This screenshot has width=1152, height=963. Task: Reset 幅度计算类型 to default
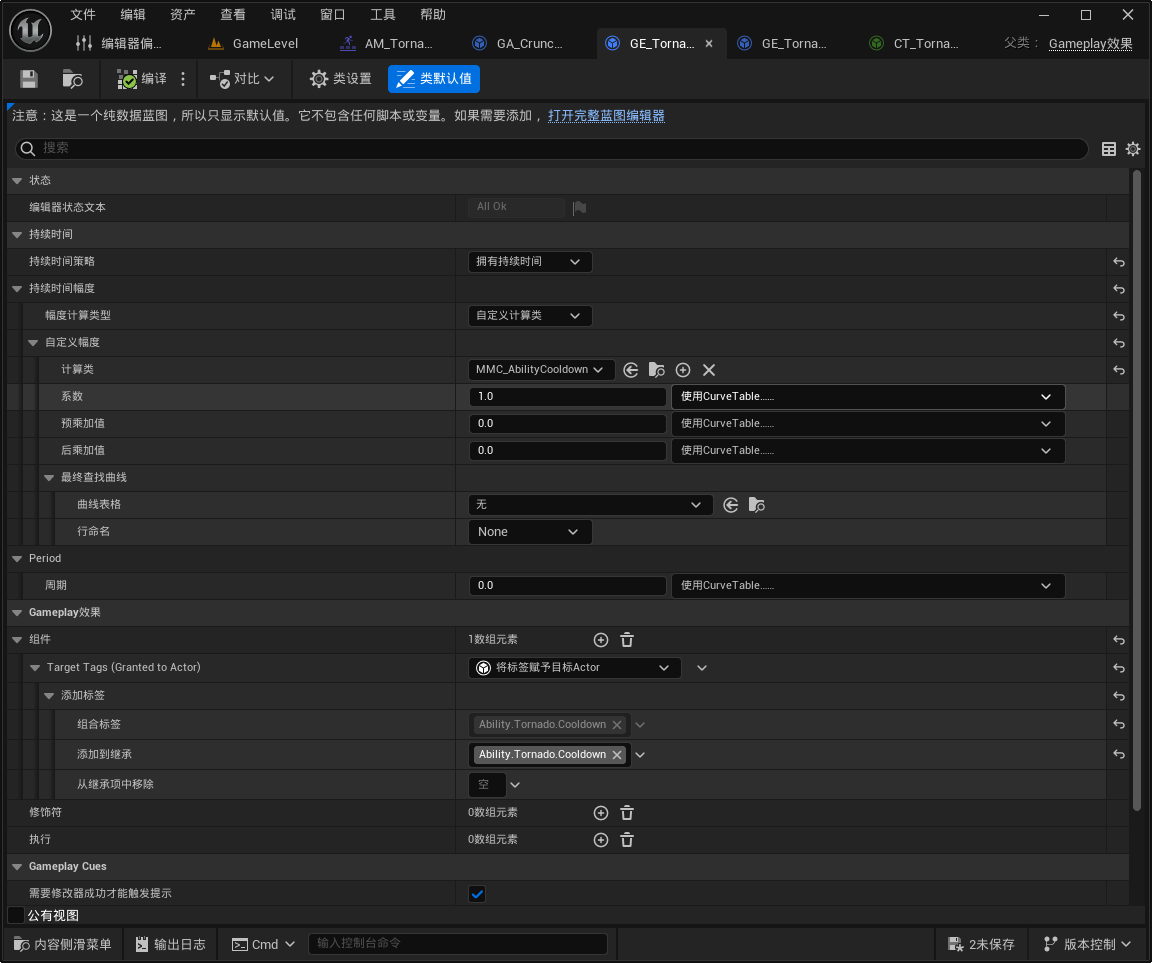(x=1118, y=317)
